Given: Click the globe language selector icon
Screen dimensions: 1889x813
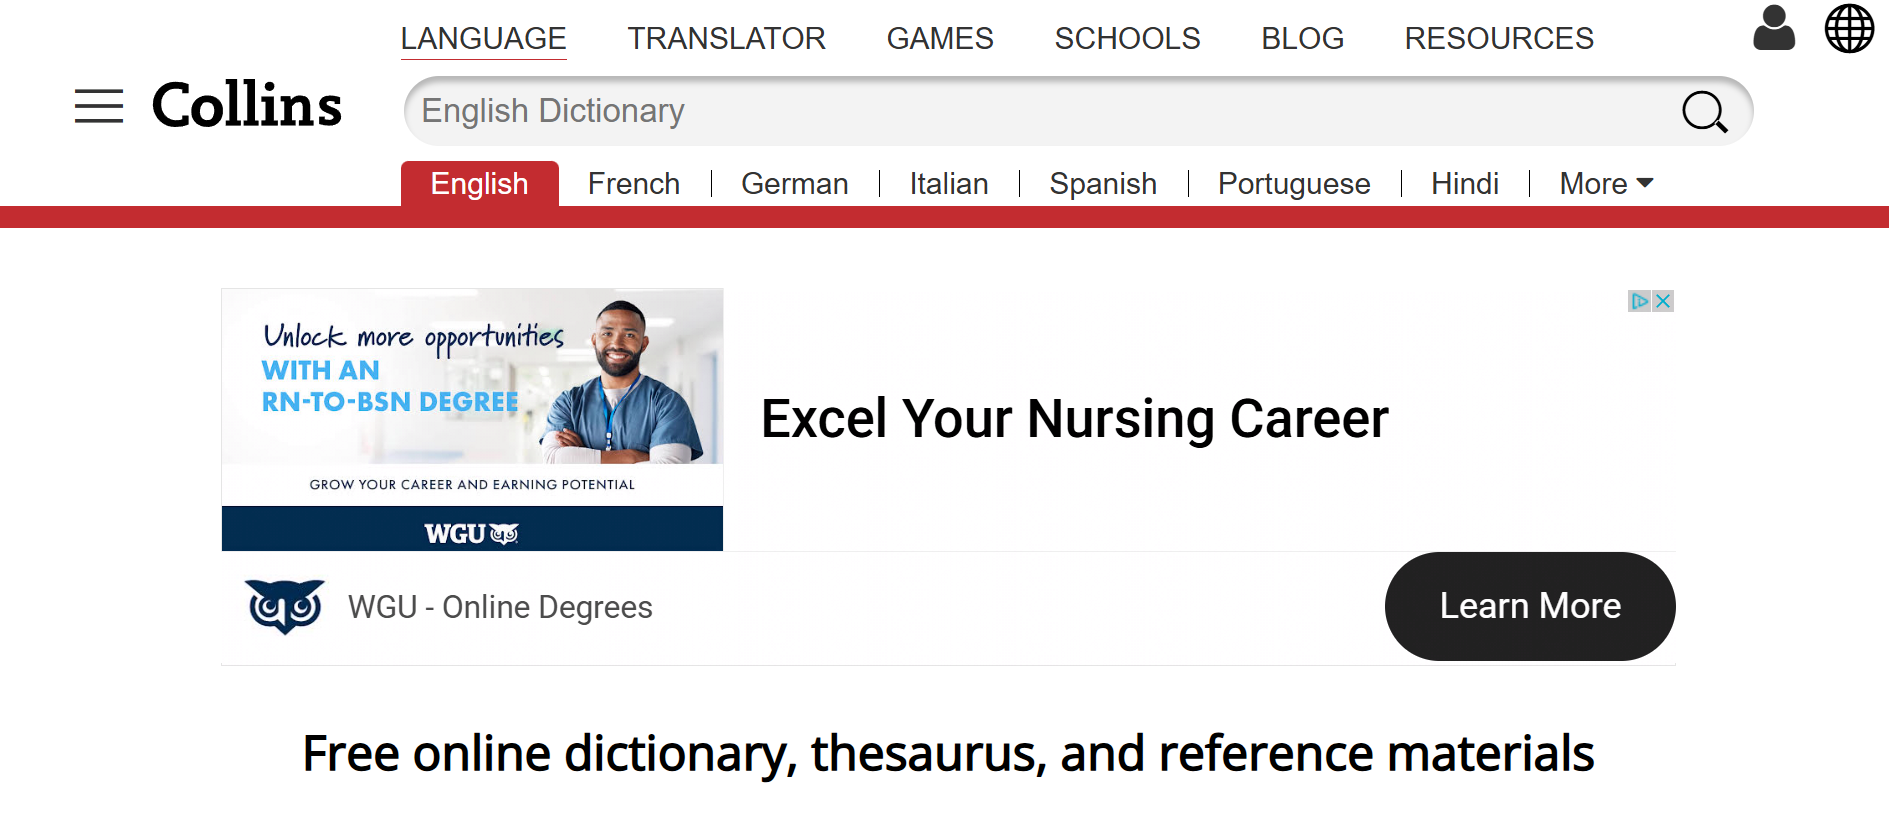Looking at the screenshot, I should (x=1849, y=28).
